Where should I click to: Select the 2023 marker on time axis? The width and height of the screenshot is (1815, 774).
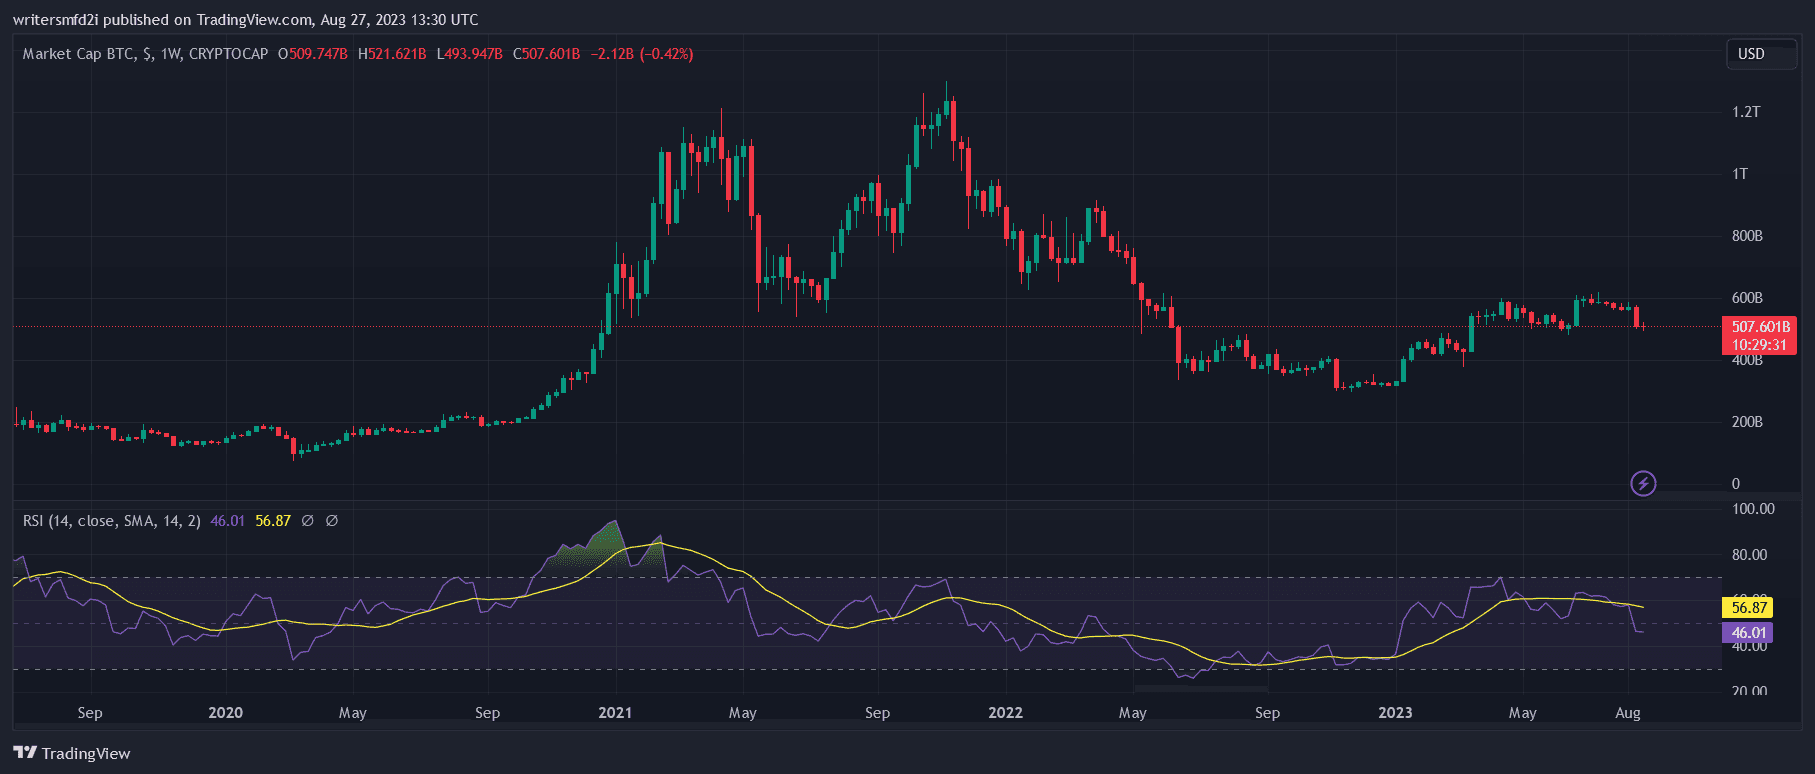click(1395, 713)
